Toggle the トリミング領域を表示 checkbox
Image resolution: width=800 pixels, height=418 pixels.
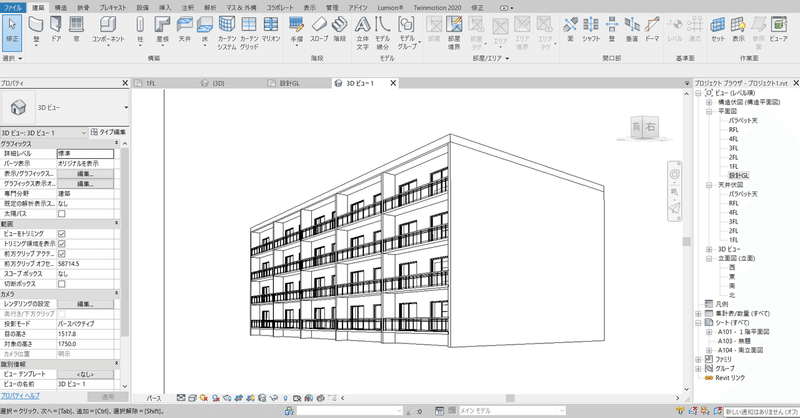click(62, 244)
